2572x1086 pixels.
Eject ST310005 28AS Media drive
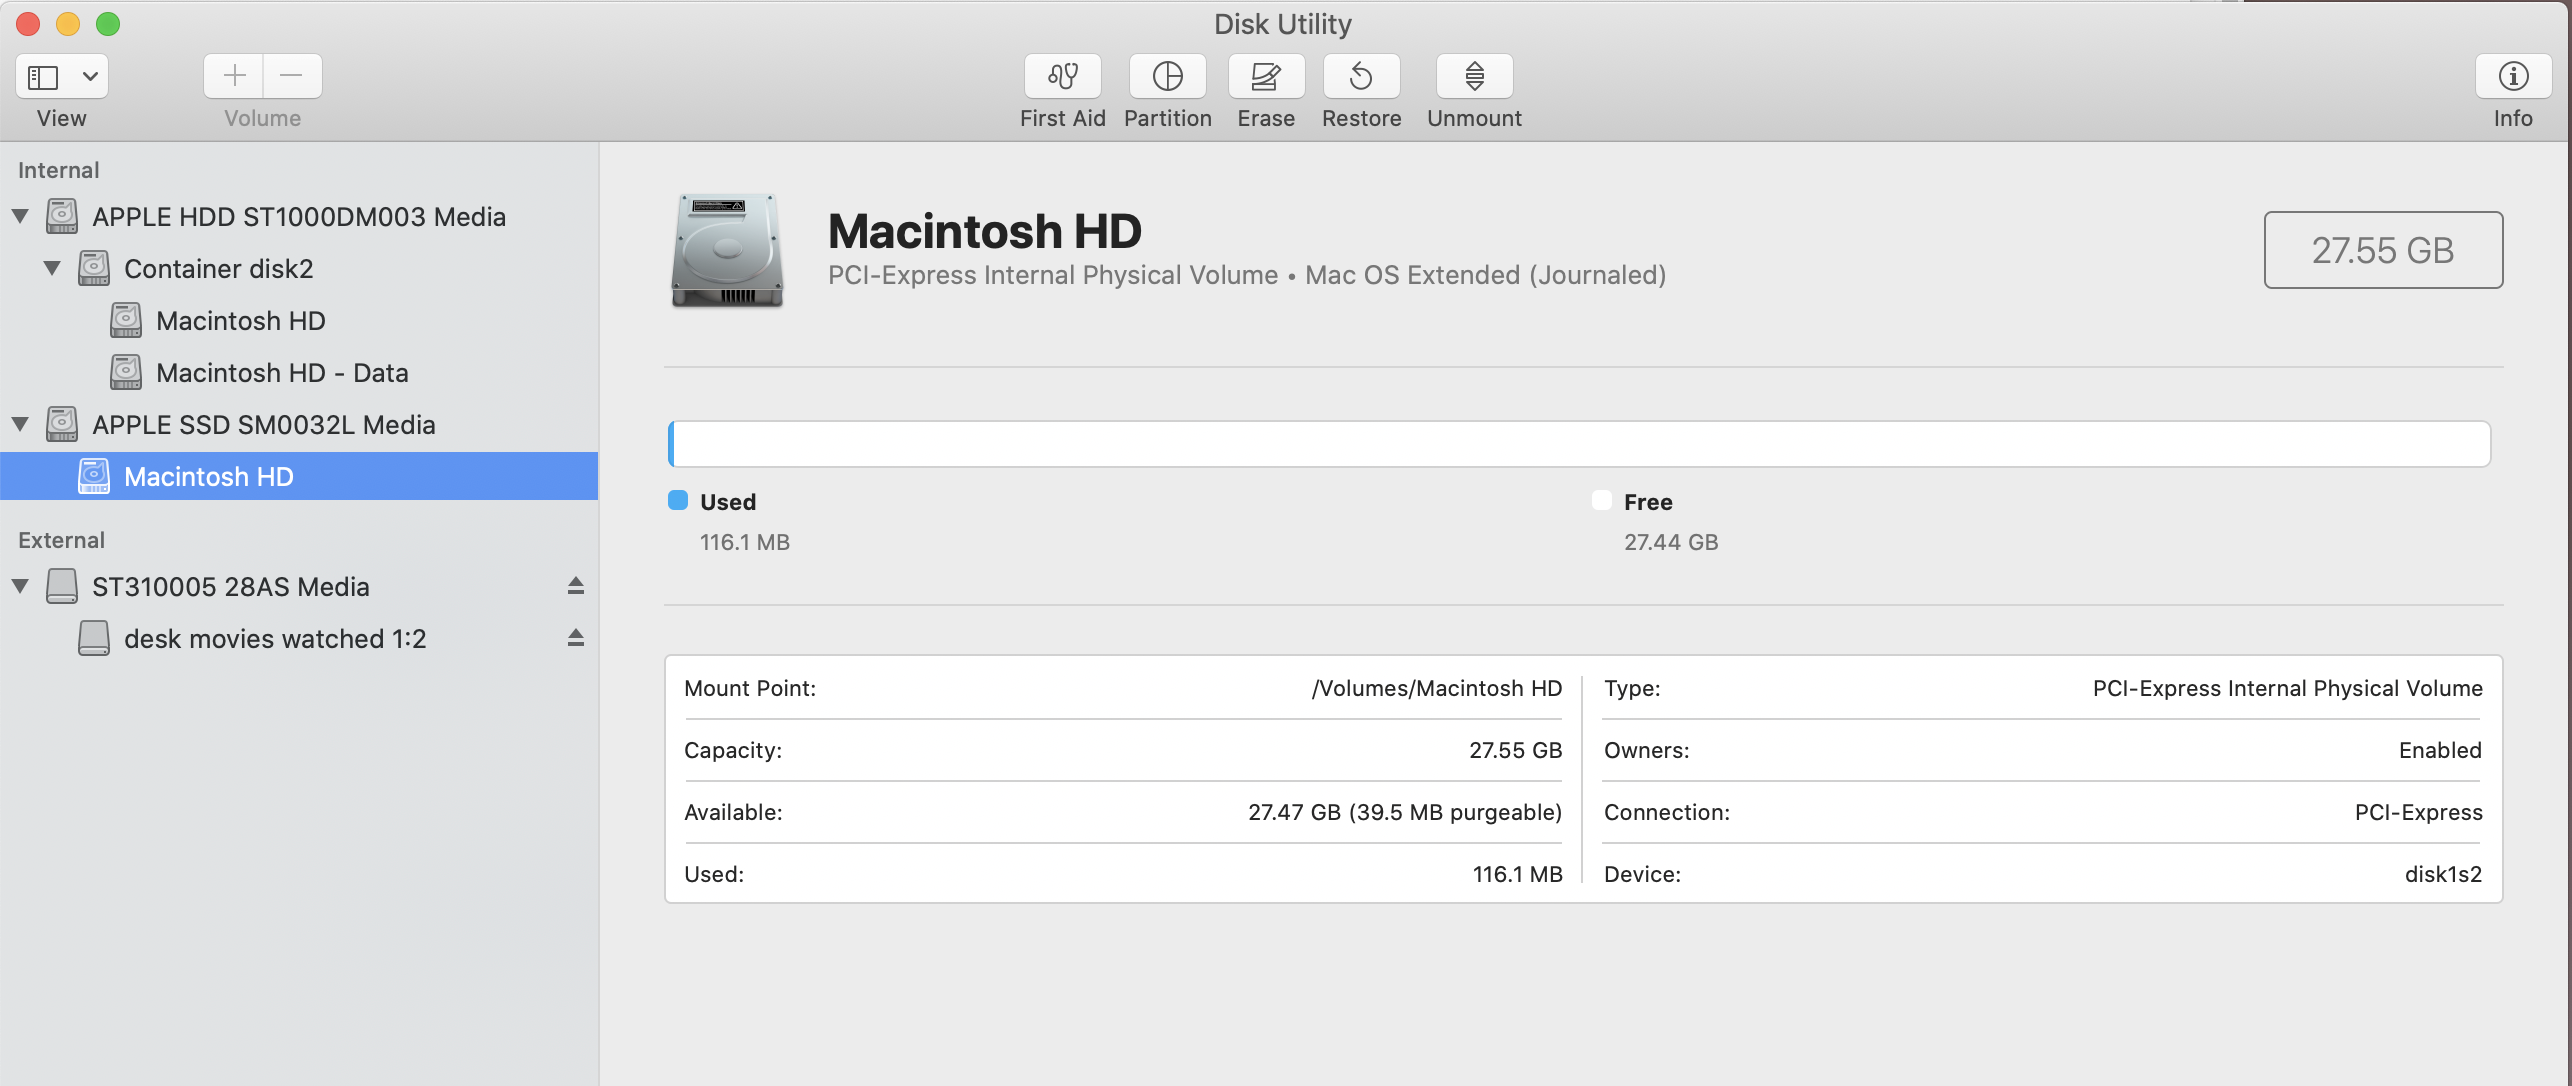575,586
